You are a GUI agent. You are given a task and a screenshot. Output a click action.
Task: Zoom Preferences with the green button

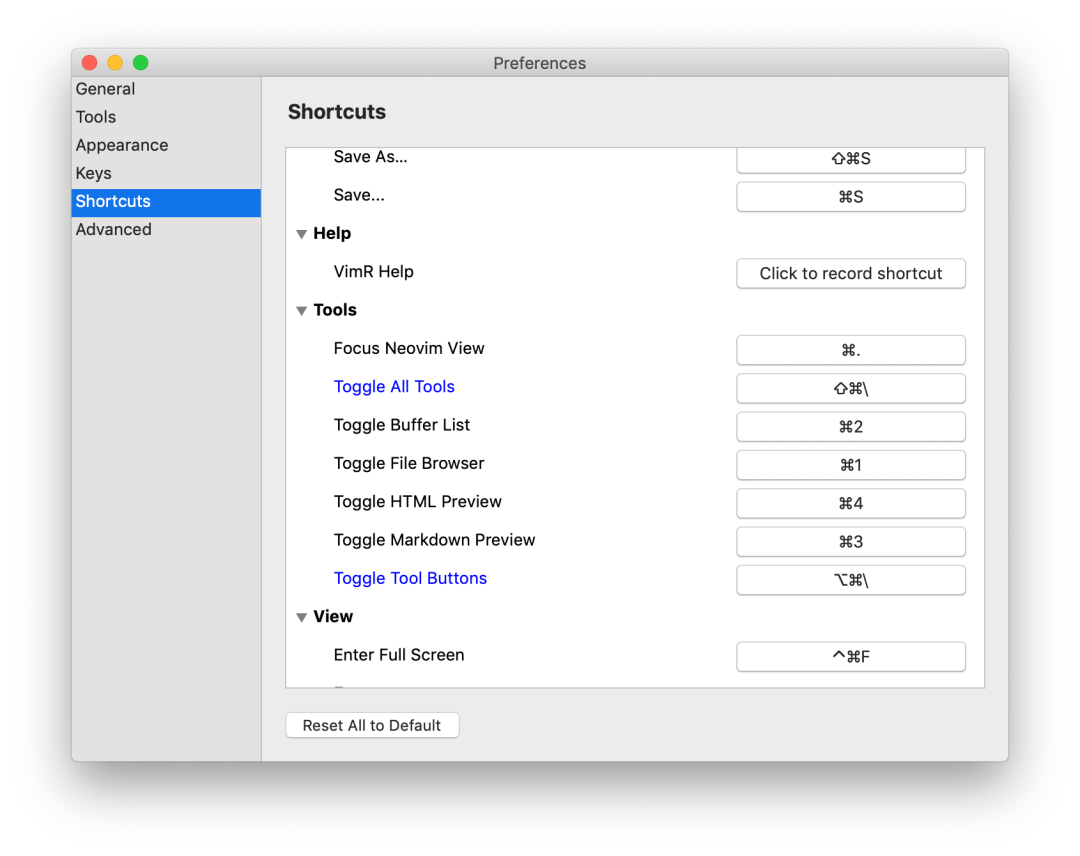[x=141, y=63]
